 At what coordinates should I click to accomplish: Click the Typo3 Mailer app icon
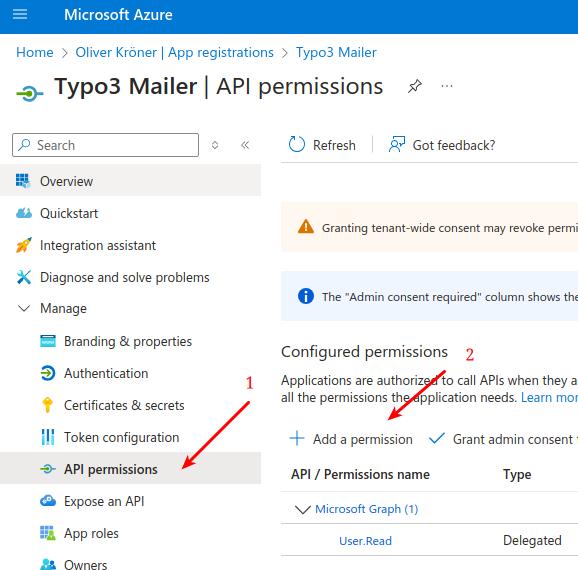pos(29,93)
